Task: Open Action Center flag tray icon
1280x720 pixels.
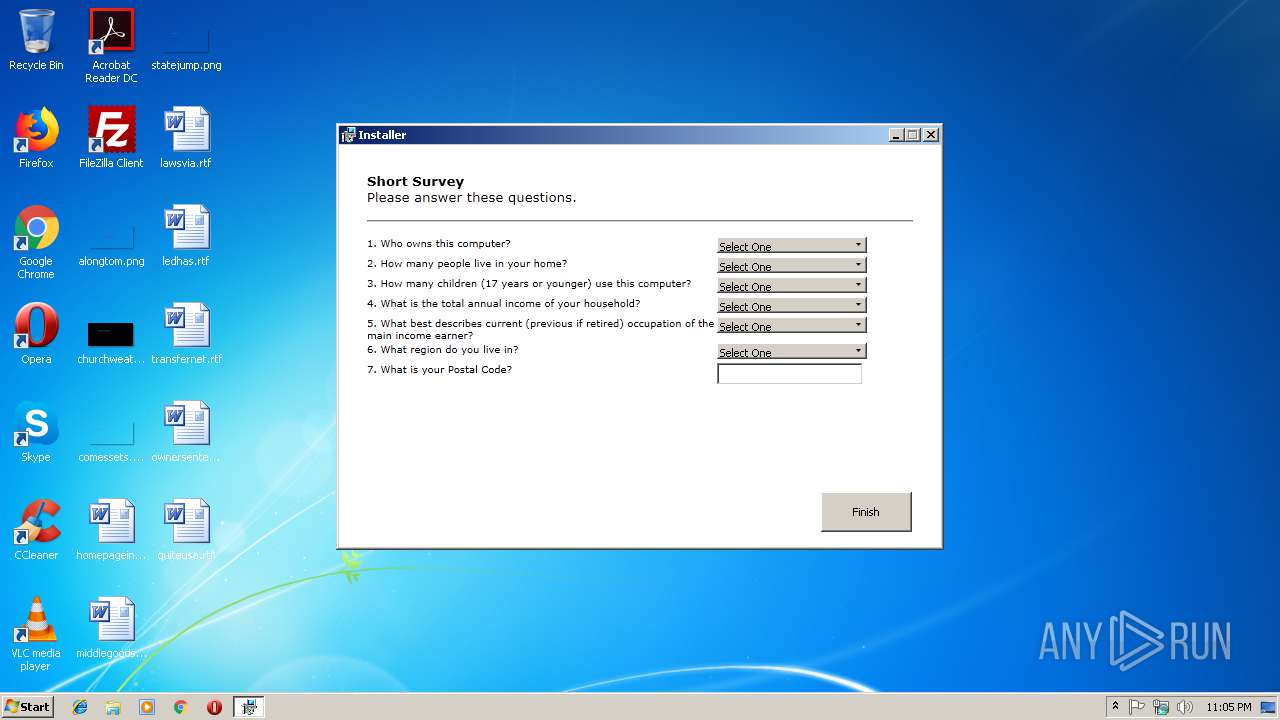Action: click(1137, 707)
